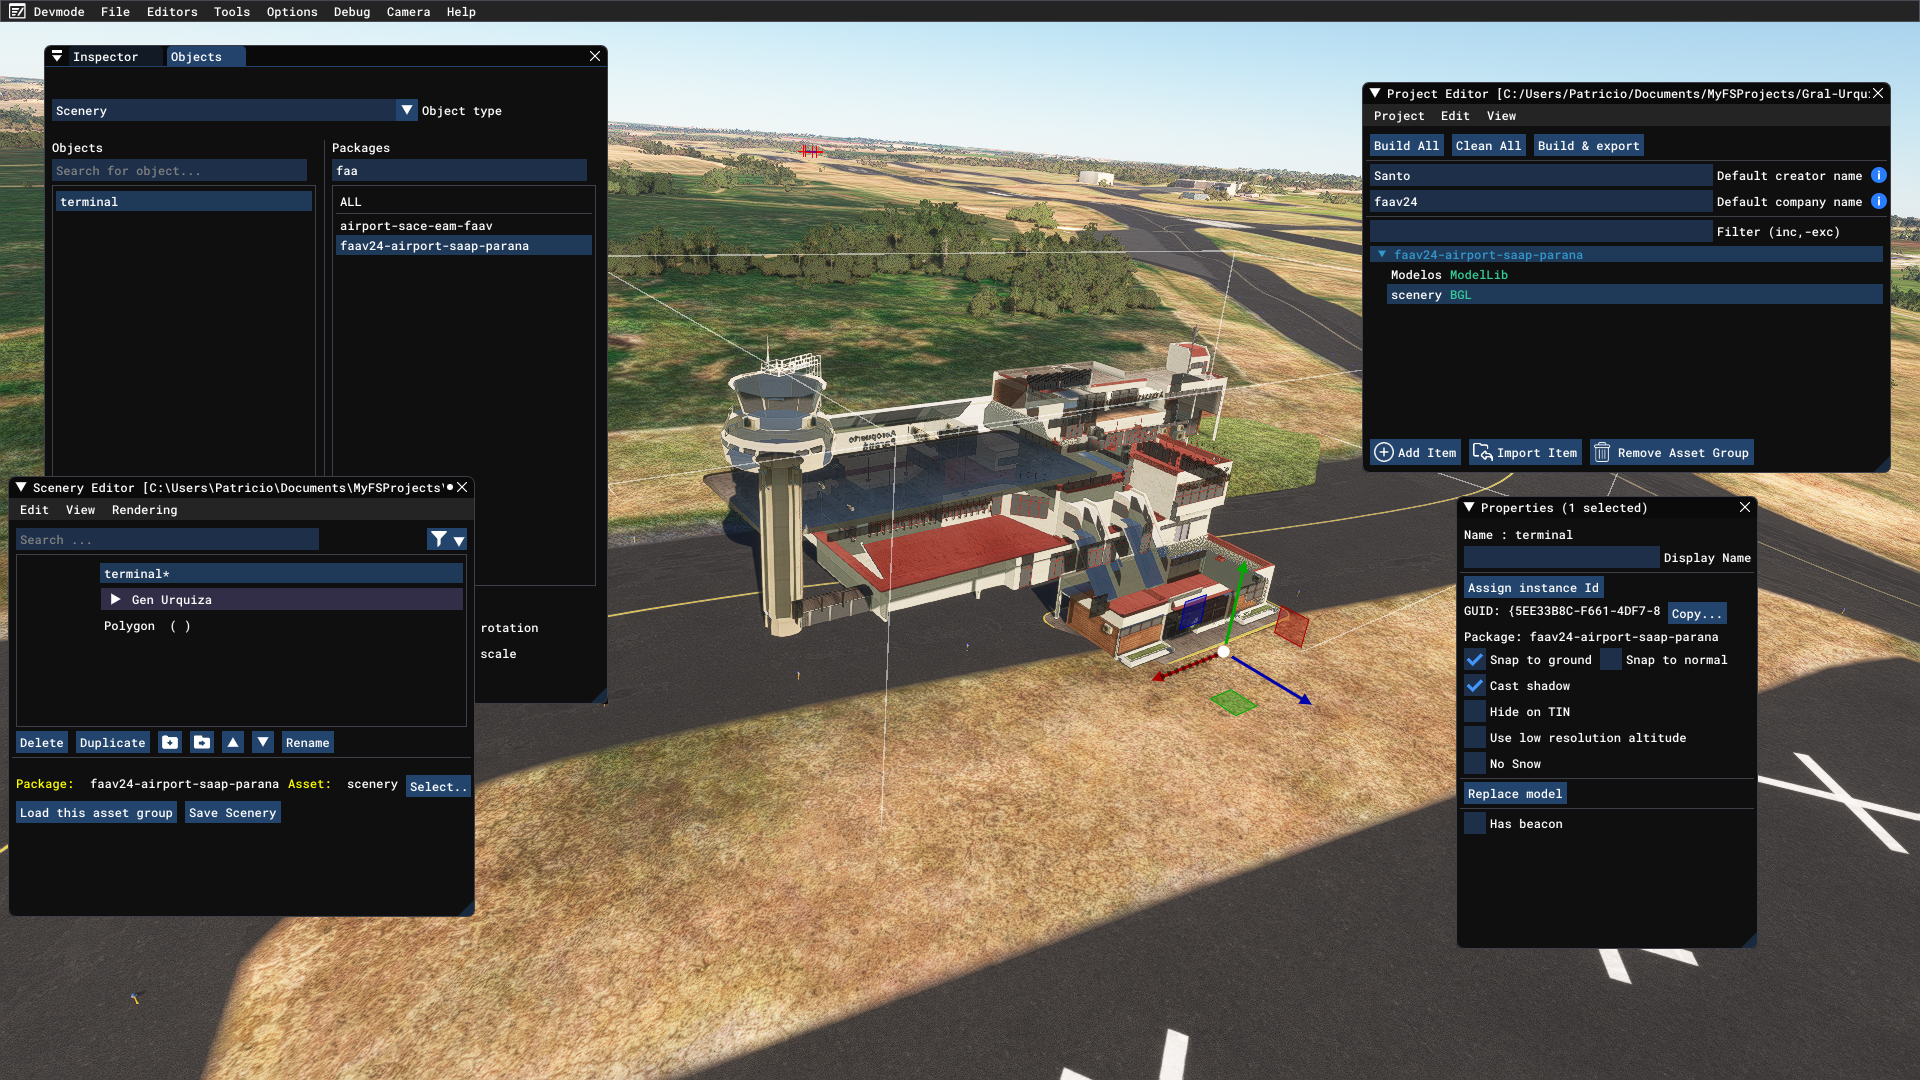
Task: Enable Hide on TIN
Action: point(1475,711)
